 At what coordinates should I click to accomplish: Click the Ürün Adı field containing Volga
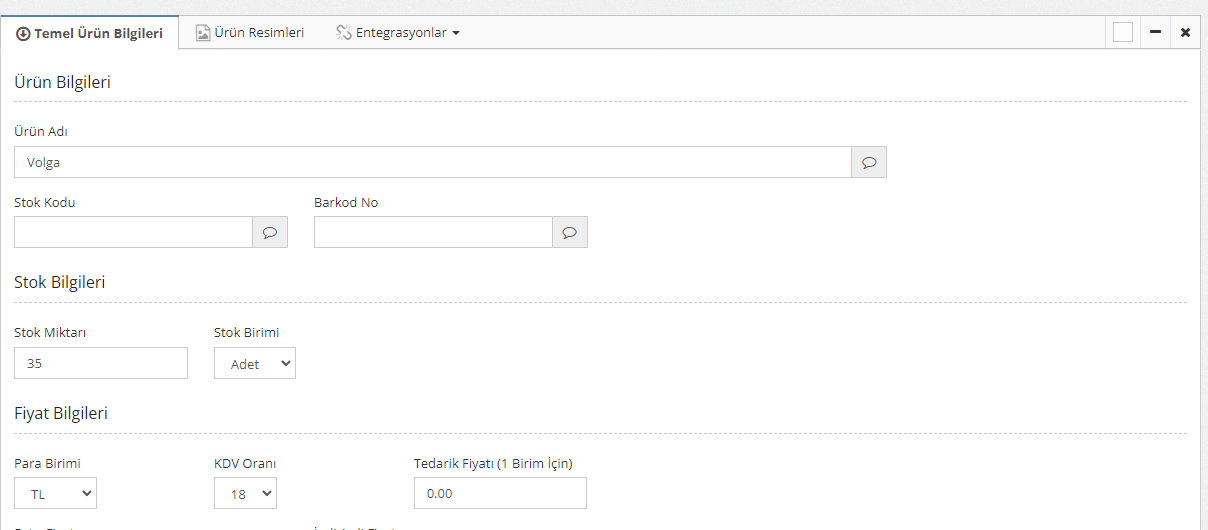point(432,162)
